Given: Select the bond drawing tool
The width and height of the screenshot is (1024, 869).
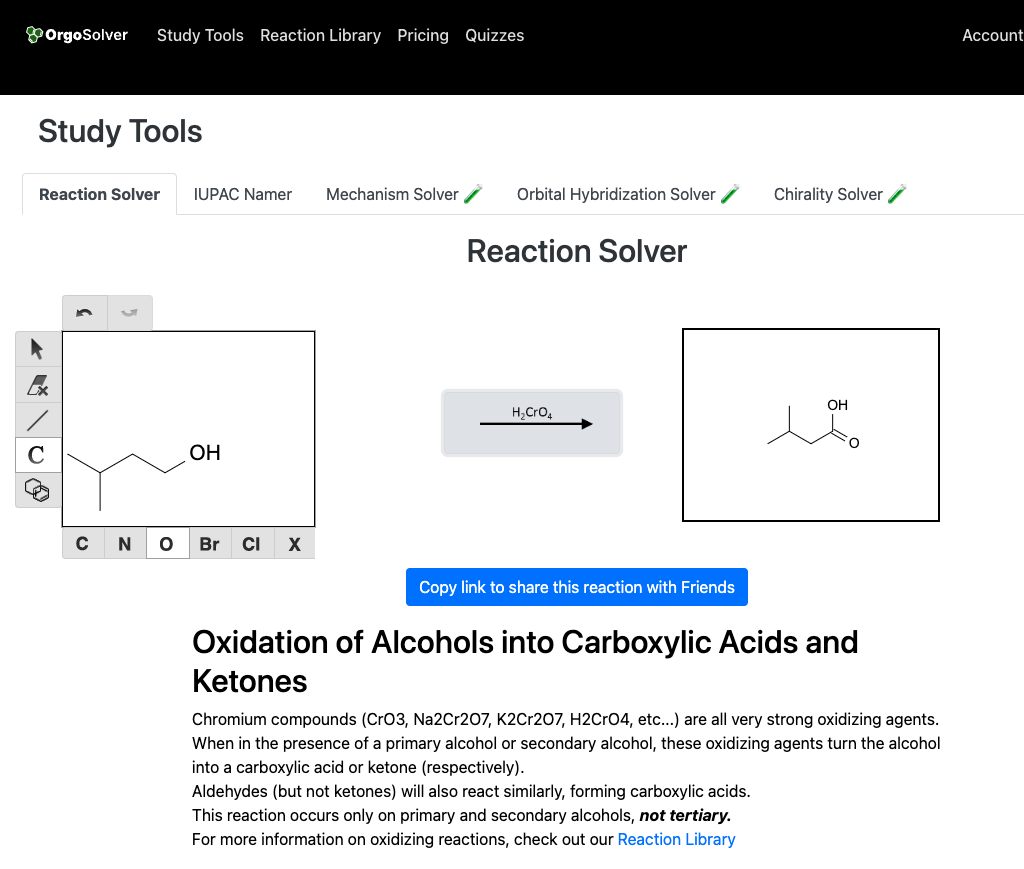Looking at the screenshot, I should [x=36, y=419].
